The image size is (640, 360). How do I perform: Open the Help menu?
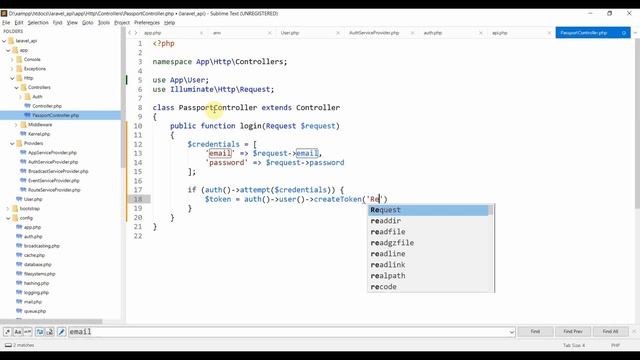point(169,22)
